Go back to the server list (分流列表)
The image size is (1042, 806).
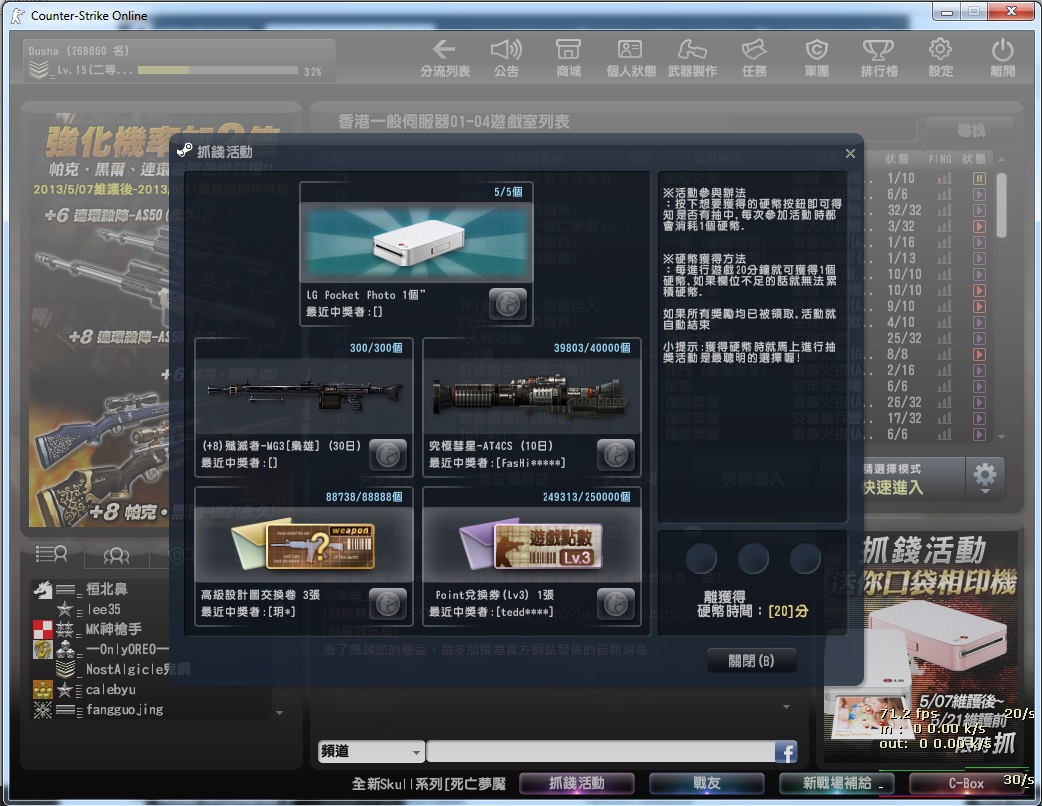445,57
